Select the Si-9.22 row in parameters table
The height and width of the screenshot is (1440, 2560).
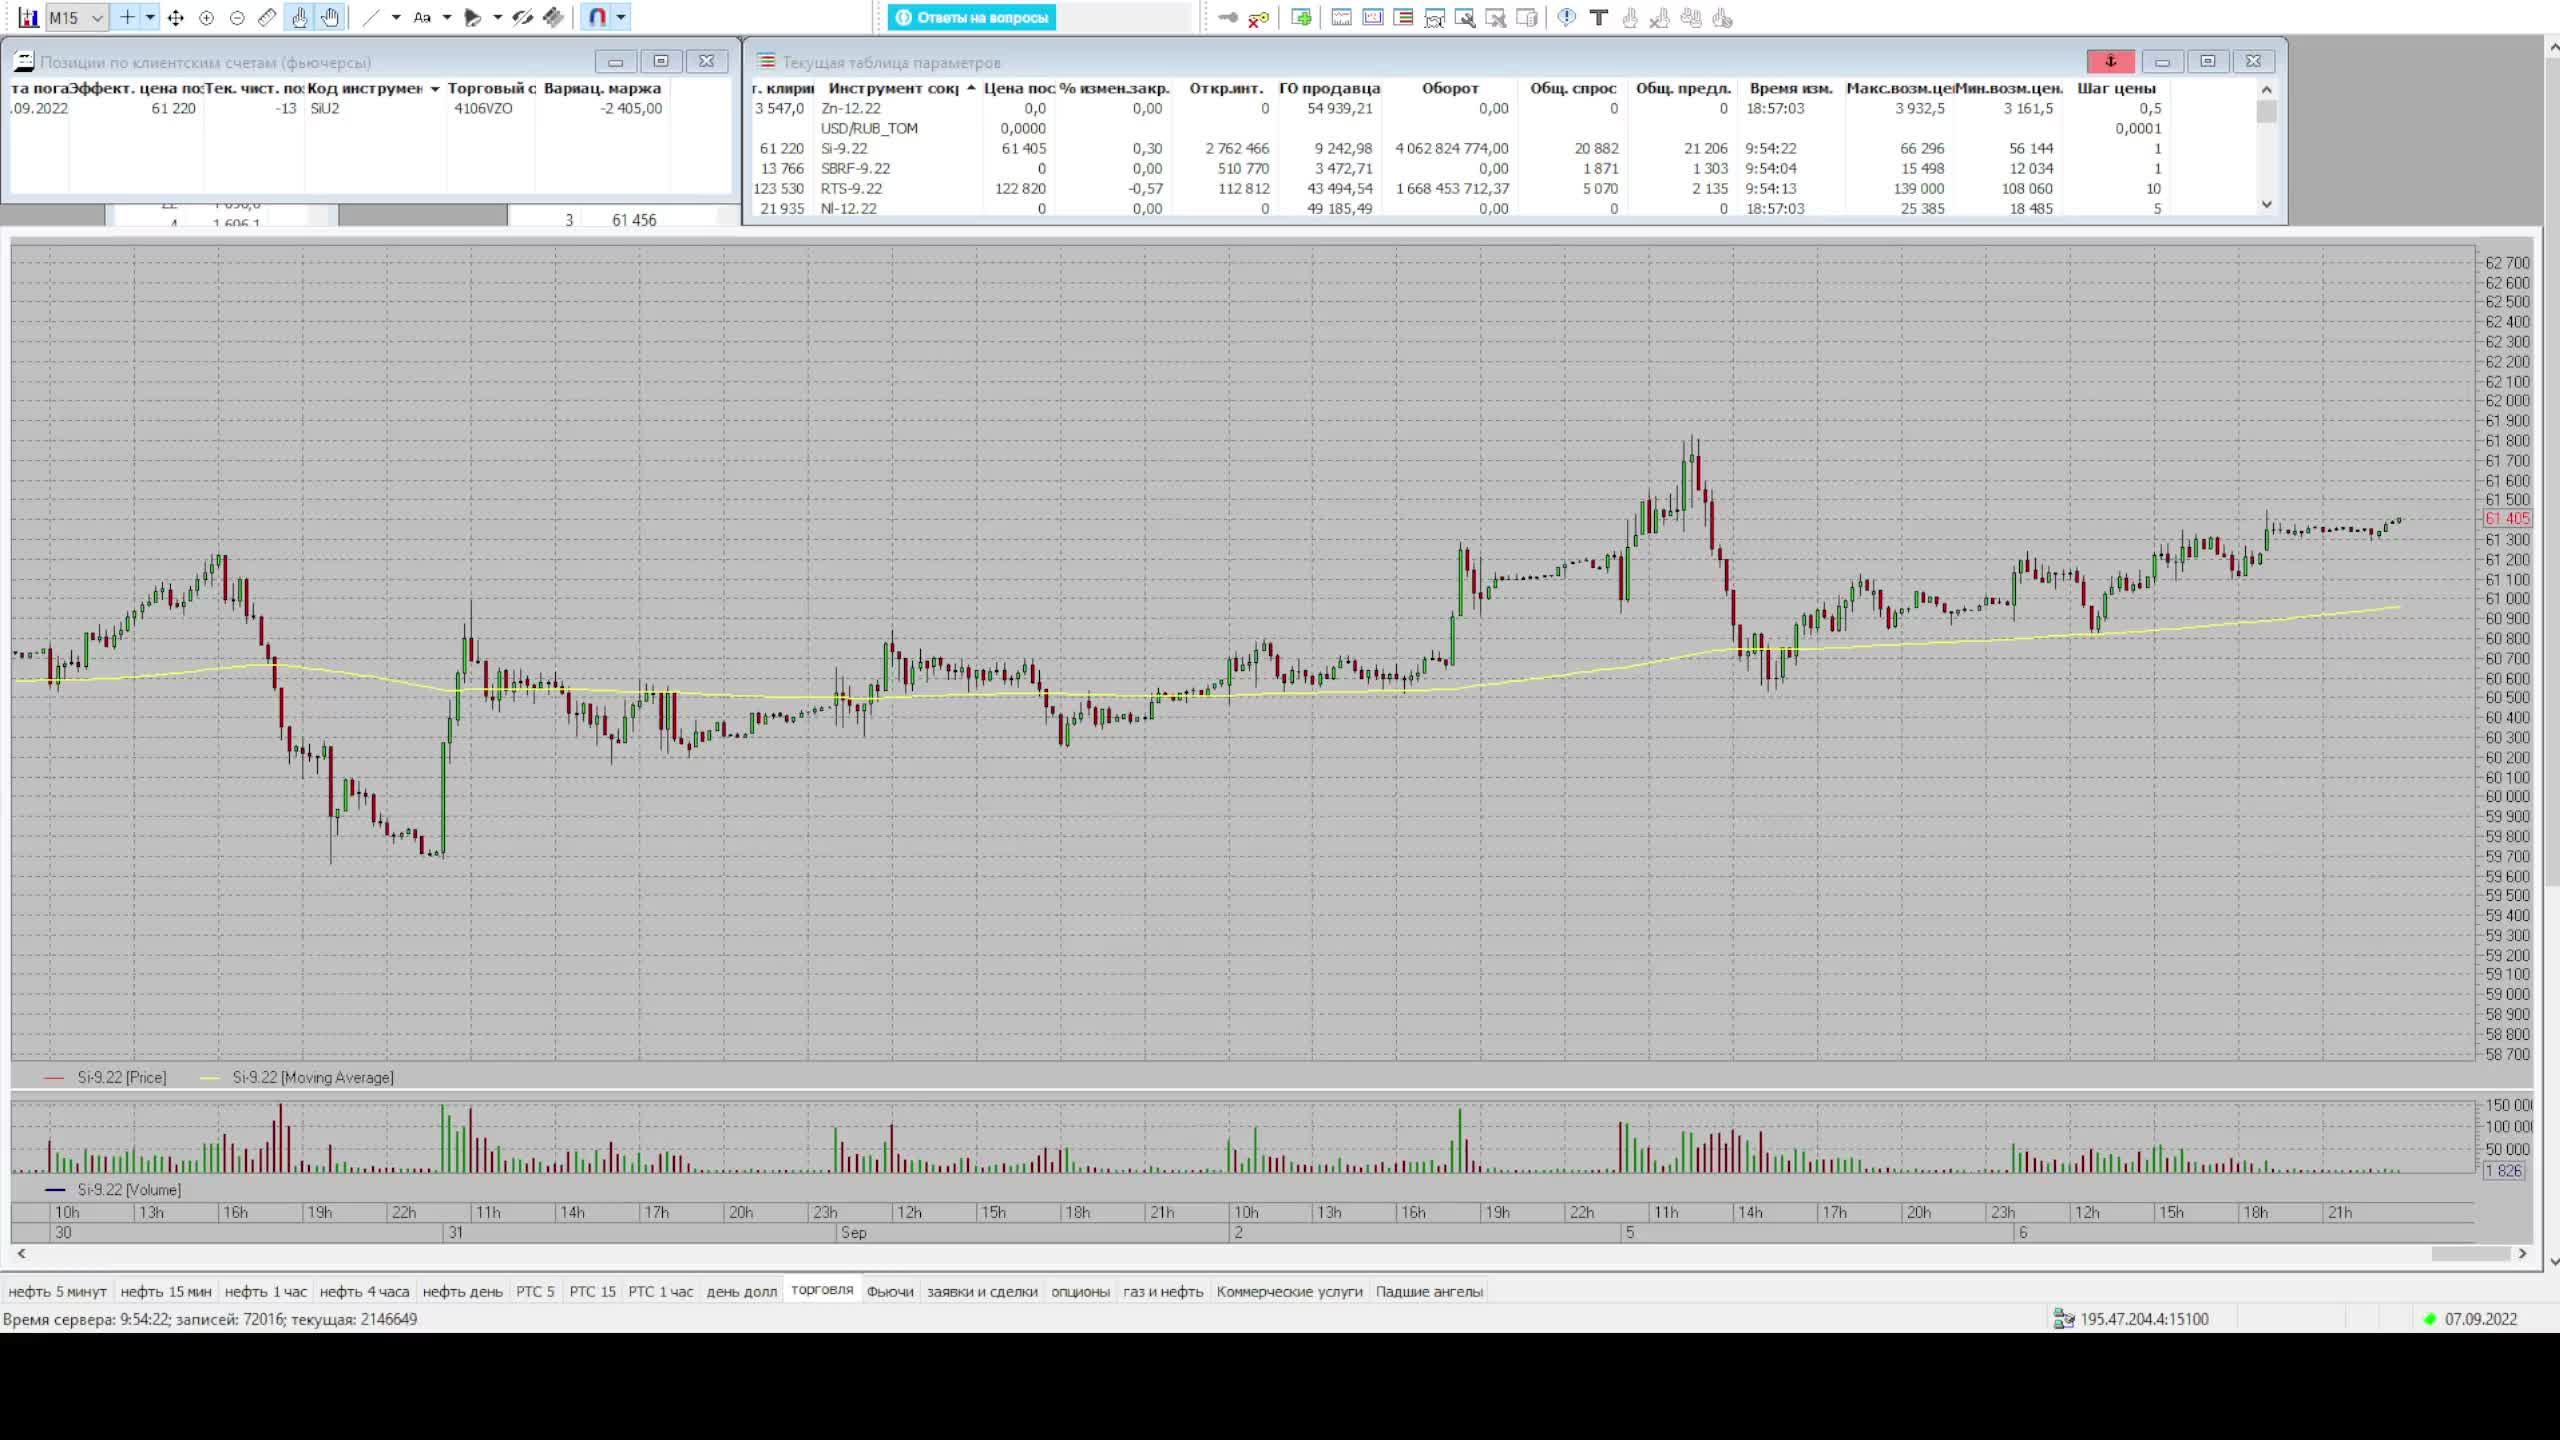click(845, 148)
